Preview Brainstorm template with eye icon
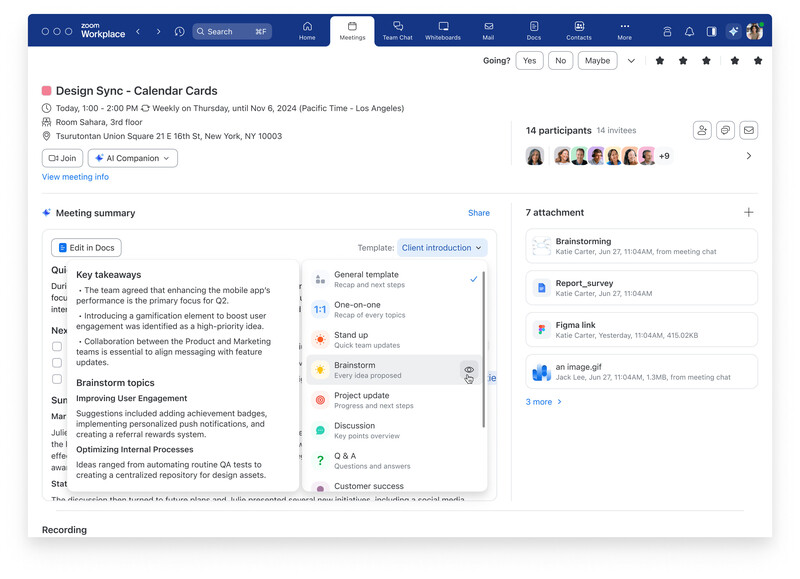The width and height of the screenshot is (800, 579). [468, 370]
